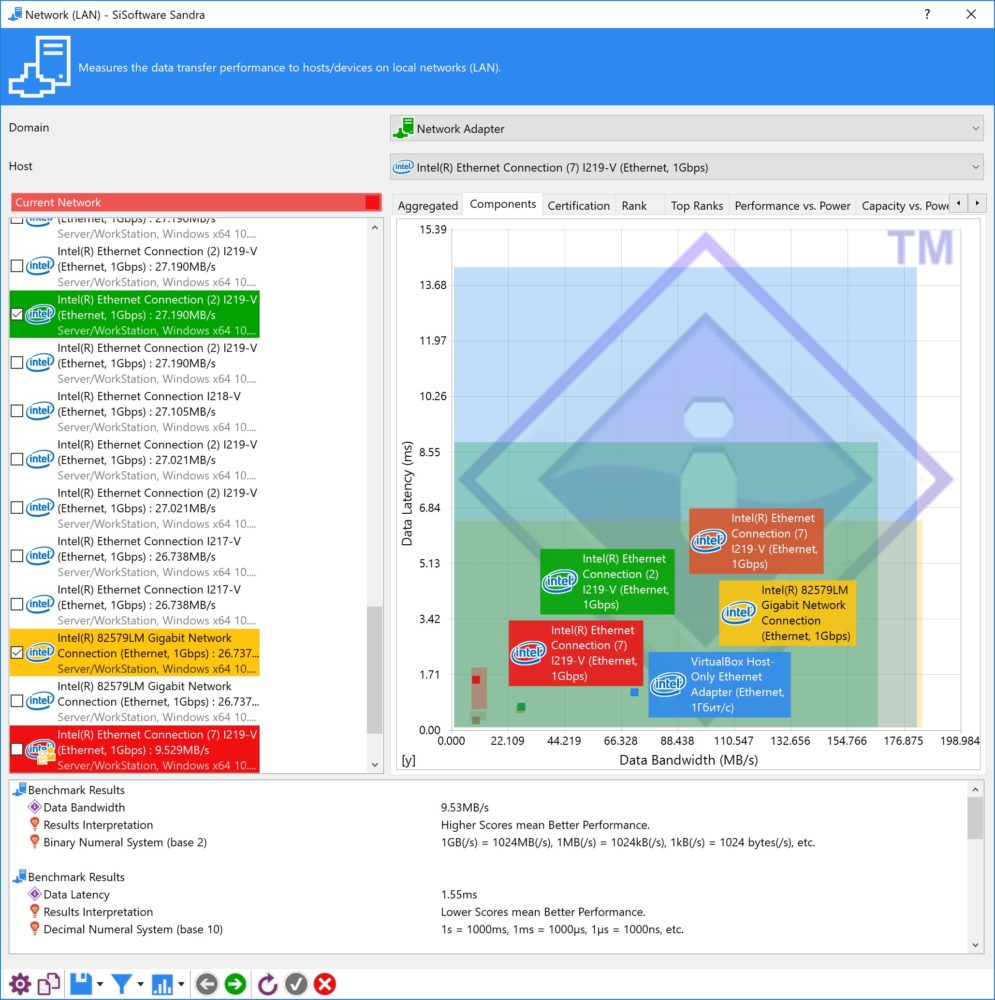This screenshot has height=1000, width=995.
Task: Click lightbulb icon beside Decimal Numeral System
Action: 35,929
